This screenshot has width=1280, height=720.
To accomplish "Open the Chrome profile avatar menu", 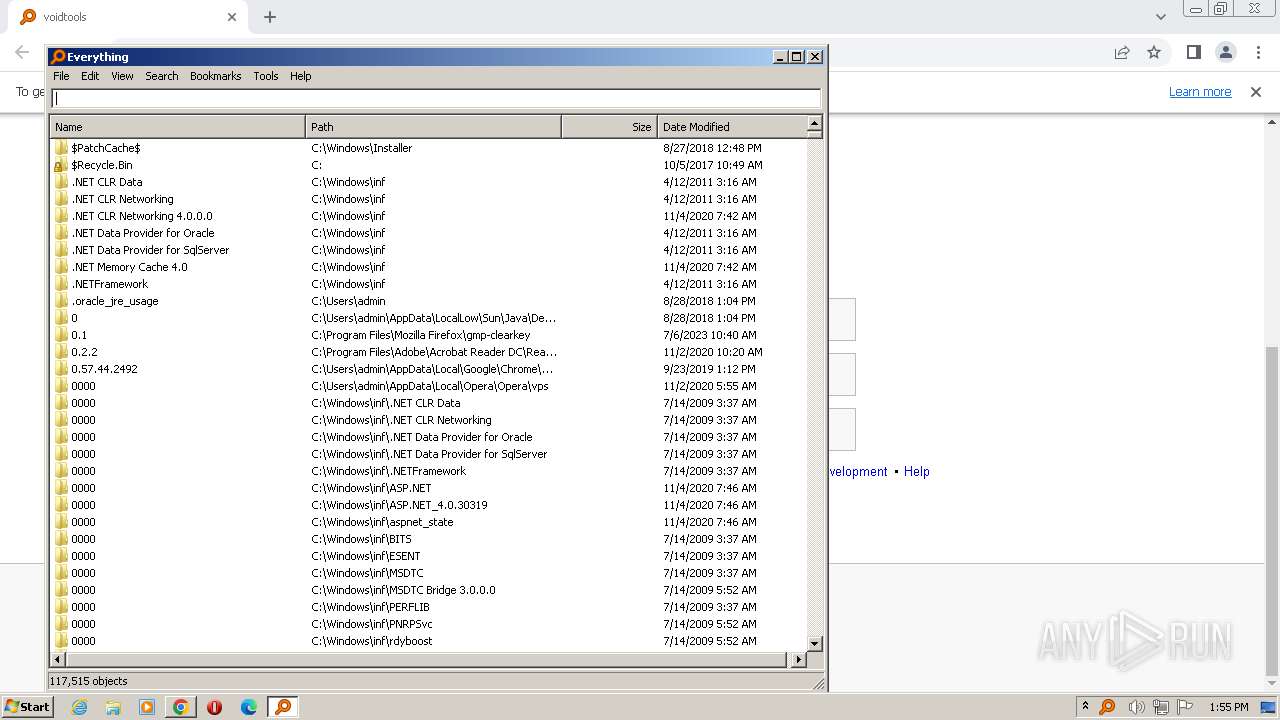I will [x=1225, y=52].
